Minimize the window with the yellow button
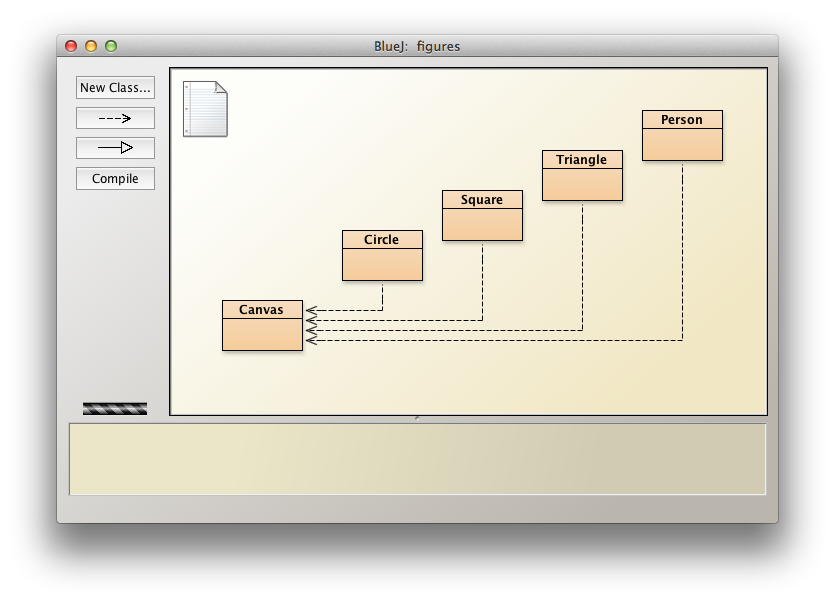Image resolution: width=835 pixels, height=602 pixels. 91,46
